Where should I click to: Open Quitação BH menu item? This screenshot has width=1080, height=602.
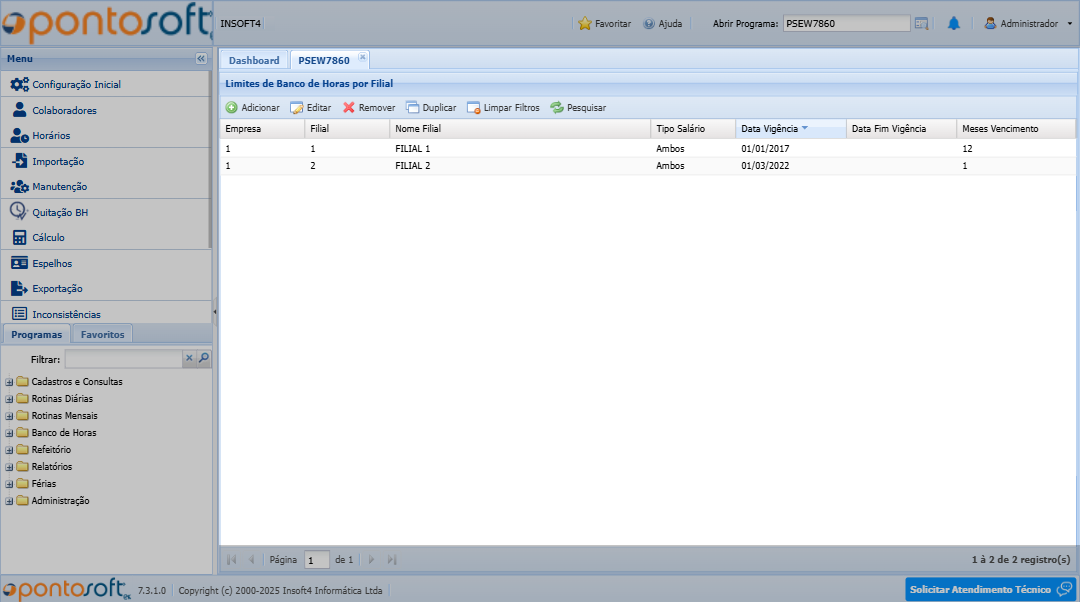pos(59,212)
